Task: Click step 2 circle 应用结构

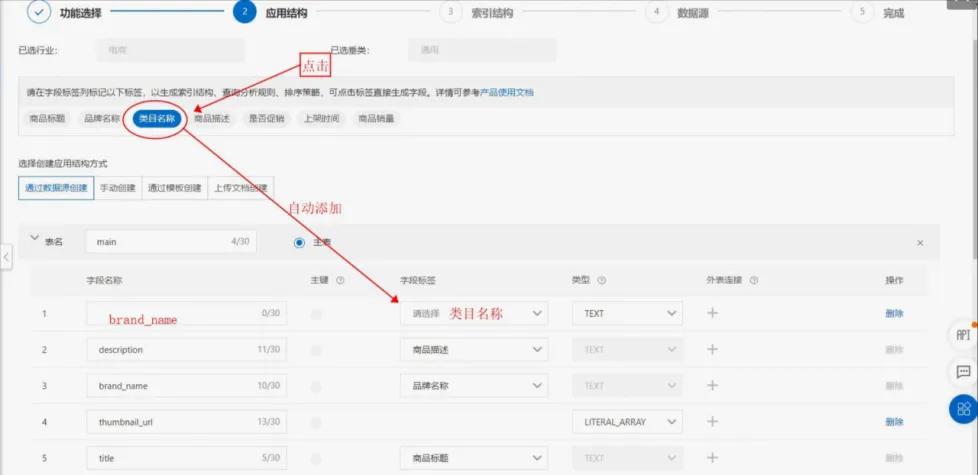Action: coord(244,12)
